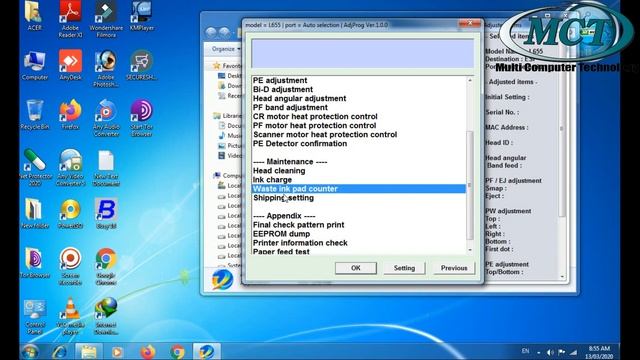Select PE Detector confirmation entry
Viewport: 640px width, 360px height.
[x=300, y=144]
